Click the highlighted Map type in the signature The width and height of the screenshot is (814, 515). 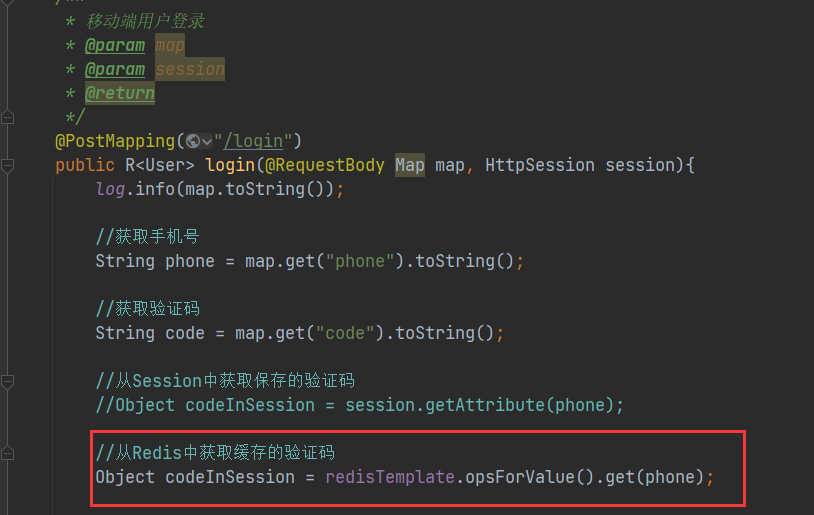coord(410,165)
